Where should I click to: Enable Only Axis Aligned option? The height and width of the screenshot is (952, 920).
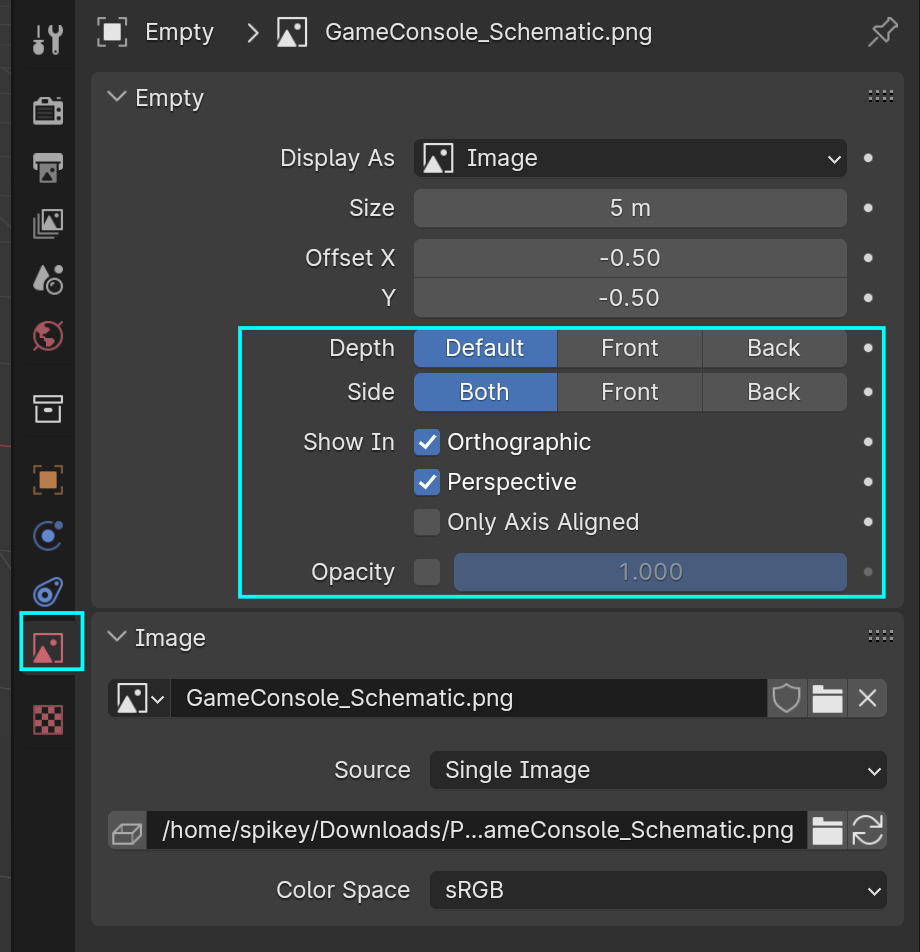point(428,522)
